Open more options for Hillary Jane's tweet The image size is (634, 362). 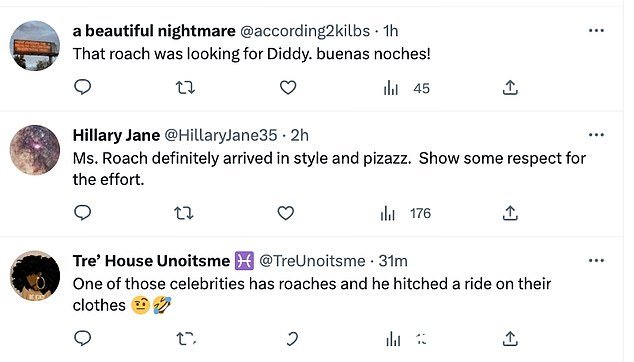[x=596, y=135]
